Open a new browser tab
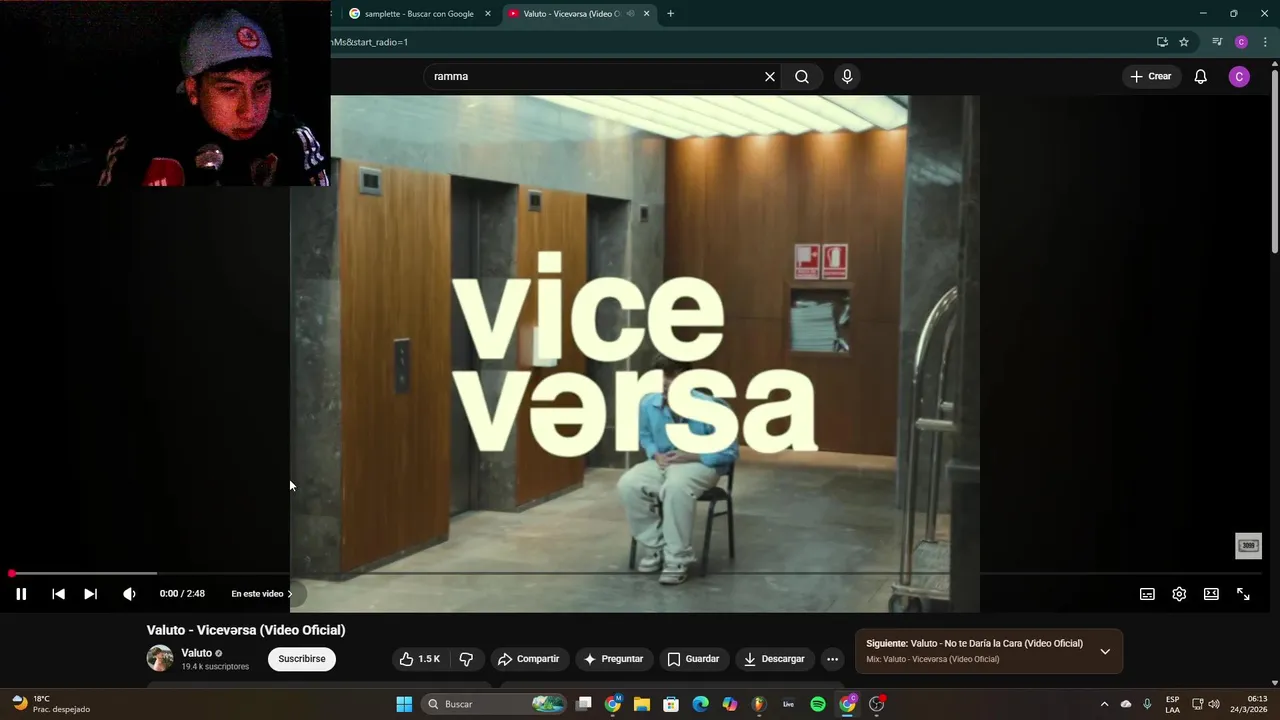1280x720 pixels. click(670, 14)
